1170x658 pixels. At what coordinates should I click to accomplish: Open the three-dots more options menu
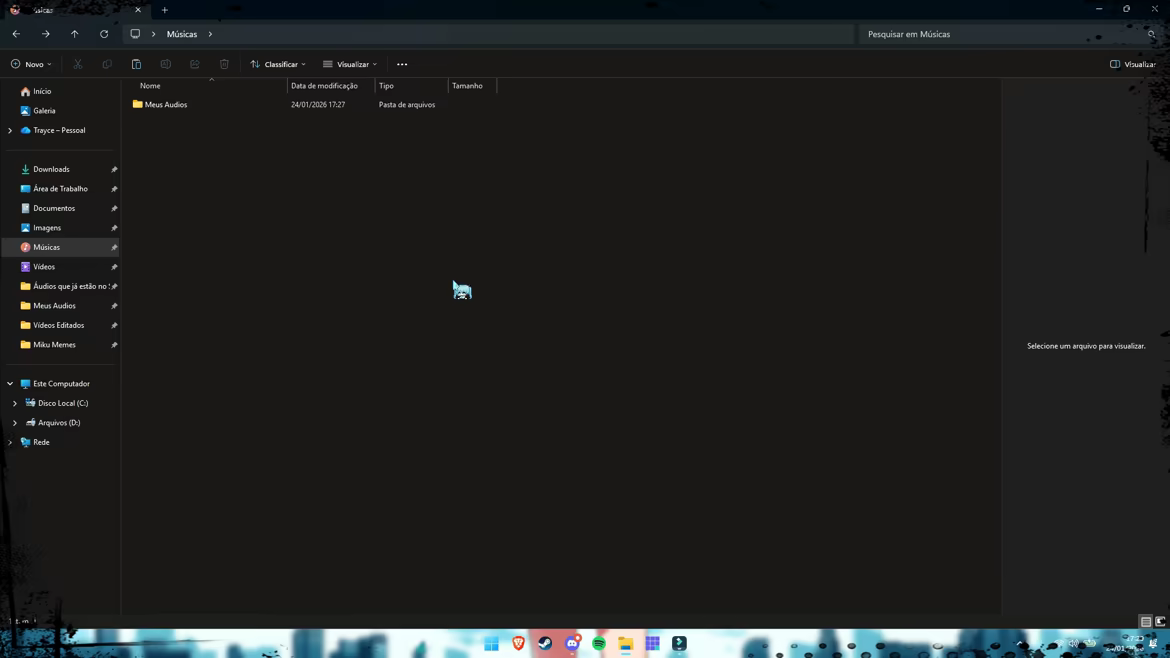pyautogui.click(x=402, y=64)
